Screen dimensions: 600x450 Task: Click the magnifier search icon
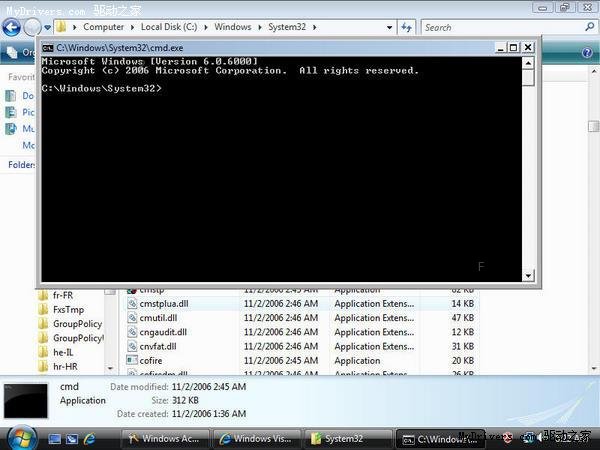(590, 27)
